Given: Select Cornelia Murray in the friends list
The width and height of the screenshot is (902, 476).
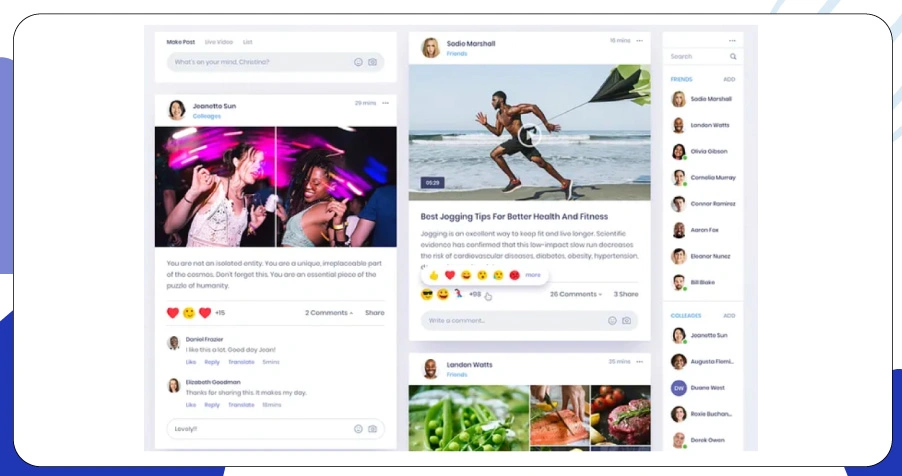Looking at the screenshot, I should click(703, 178).
